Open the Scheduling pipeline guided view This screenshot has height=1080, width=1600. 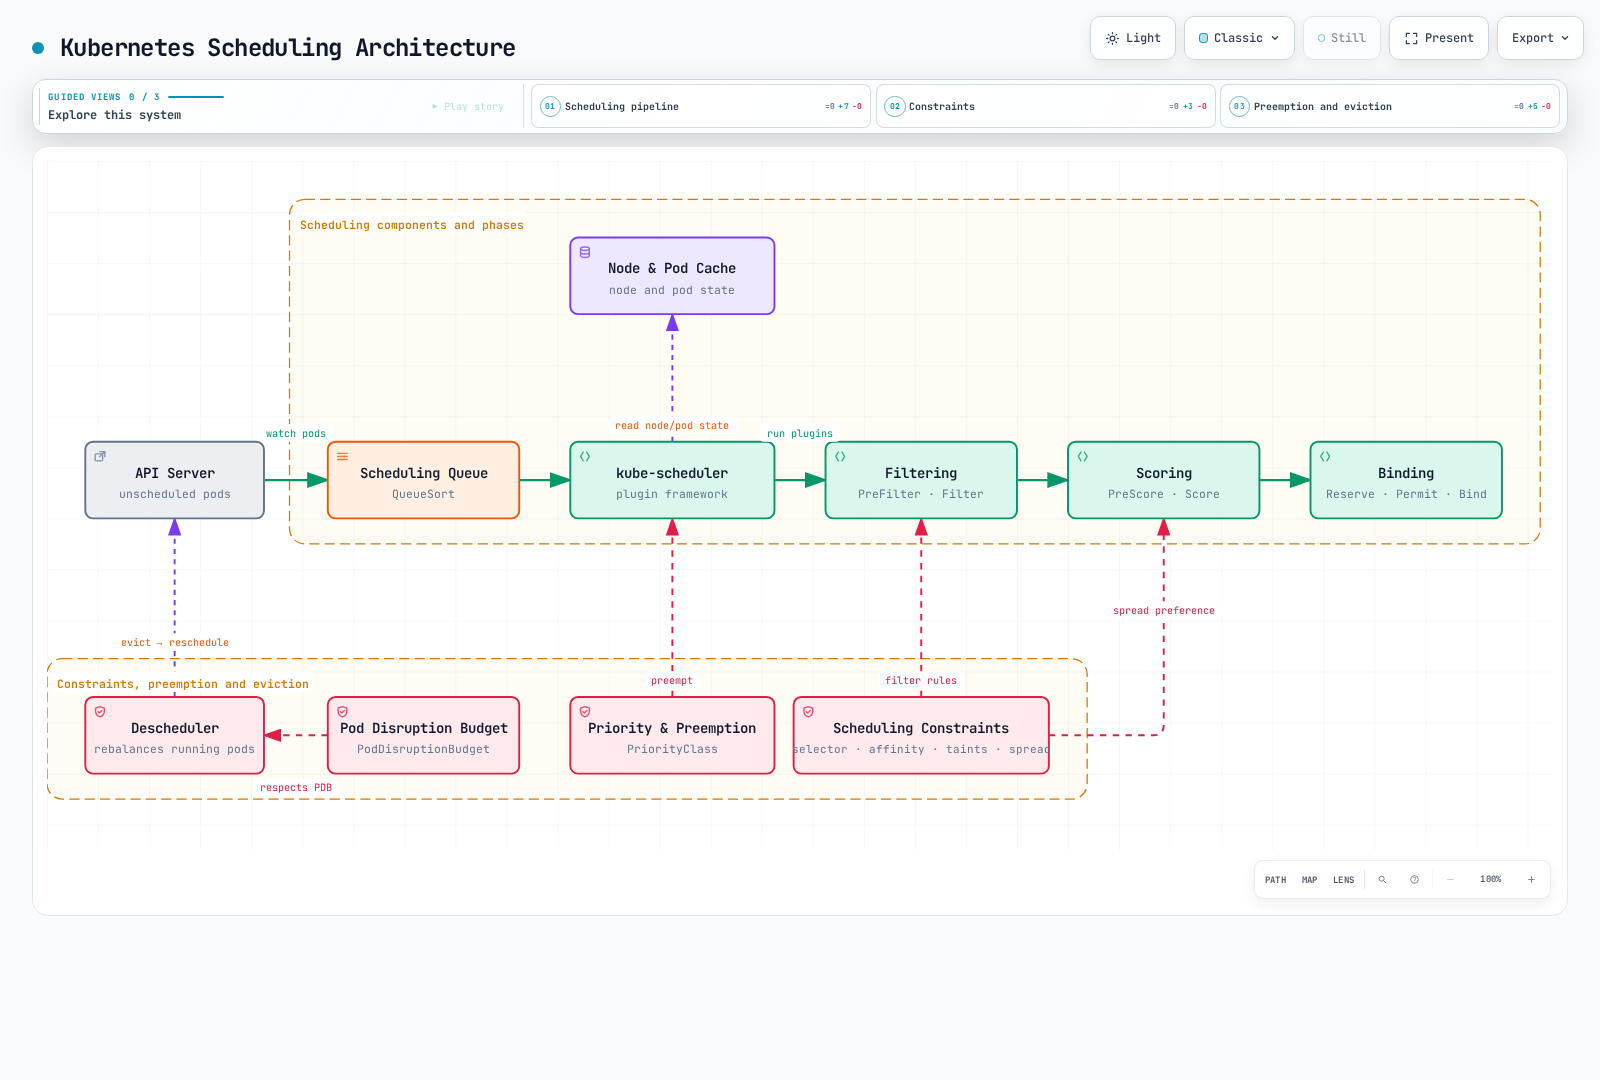point(700,106)
